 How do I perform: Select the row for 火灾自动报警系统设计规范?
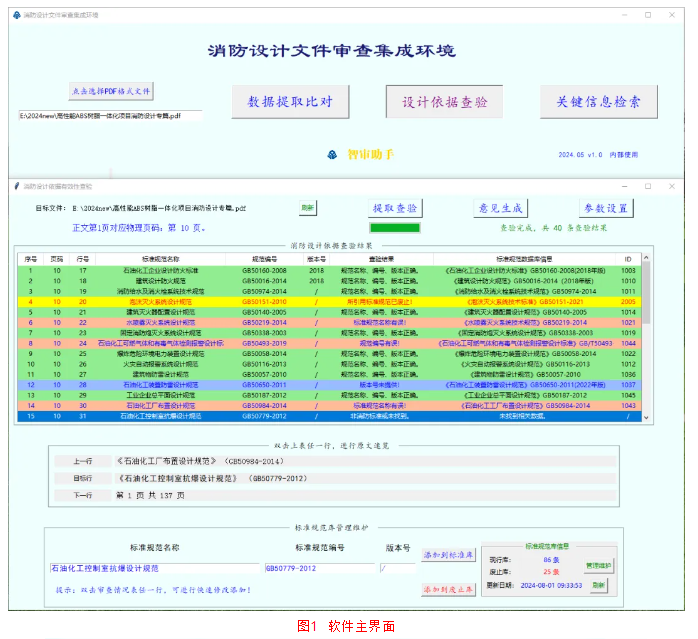pyautogui.click(x=329, y=364)
